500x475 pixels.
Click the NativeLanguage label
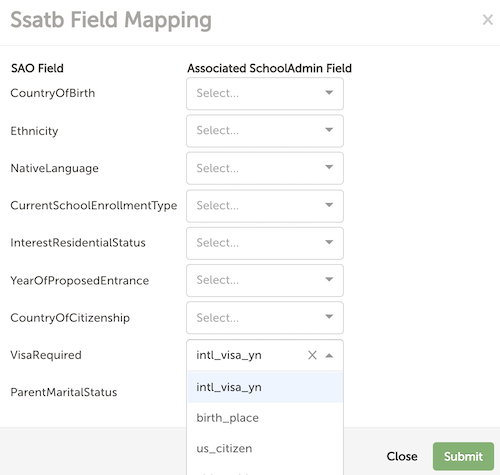click(x=55, y=168)
